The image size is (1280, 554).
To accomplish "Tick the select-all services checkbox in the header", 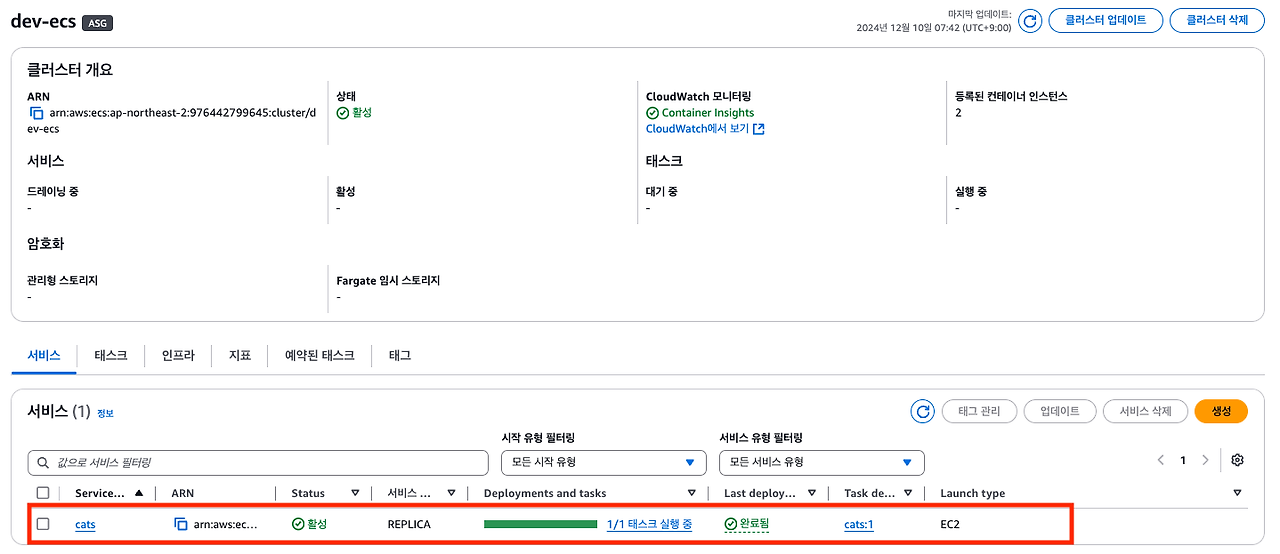I will pyautogui.click(x=43, y=493).
